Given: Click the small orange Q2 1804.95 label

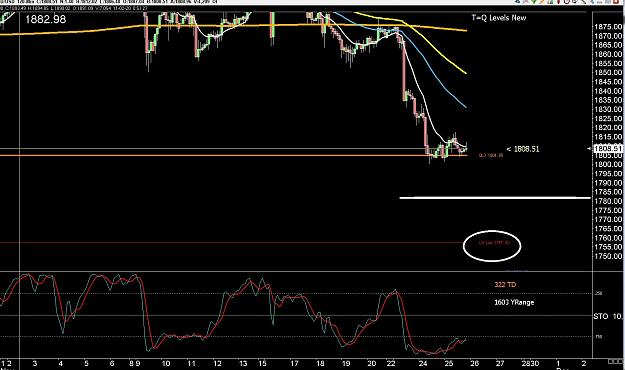Looking at the screenshot, I should (491, 155).
